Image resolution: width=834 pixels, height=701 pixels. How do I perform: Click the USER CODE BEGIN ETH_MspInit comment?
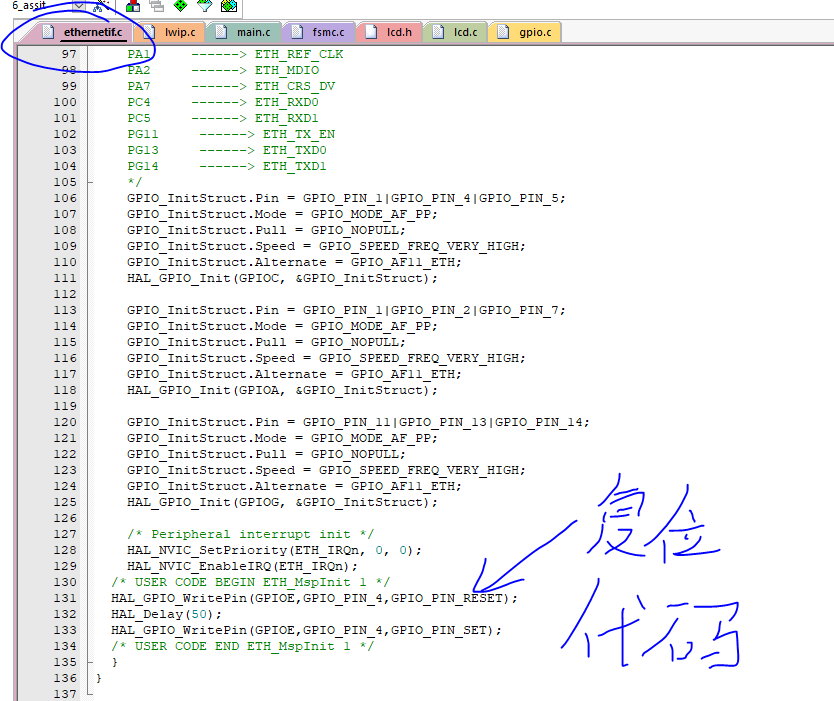pyautogui.click(x=250, y=582)
